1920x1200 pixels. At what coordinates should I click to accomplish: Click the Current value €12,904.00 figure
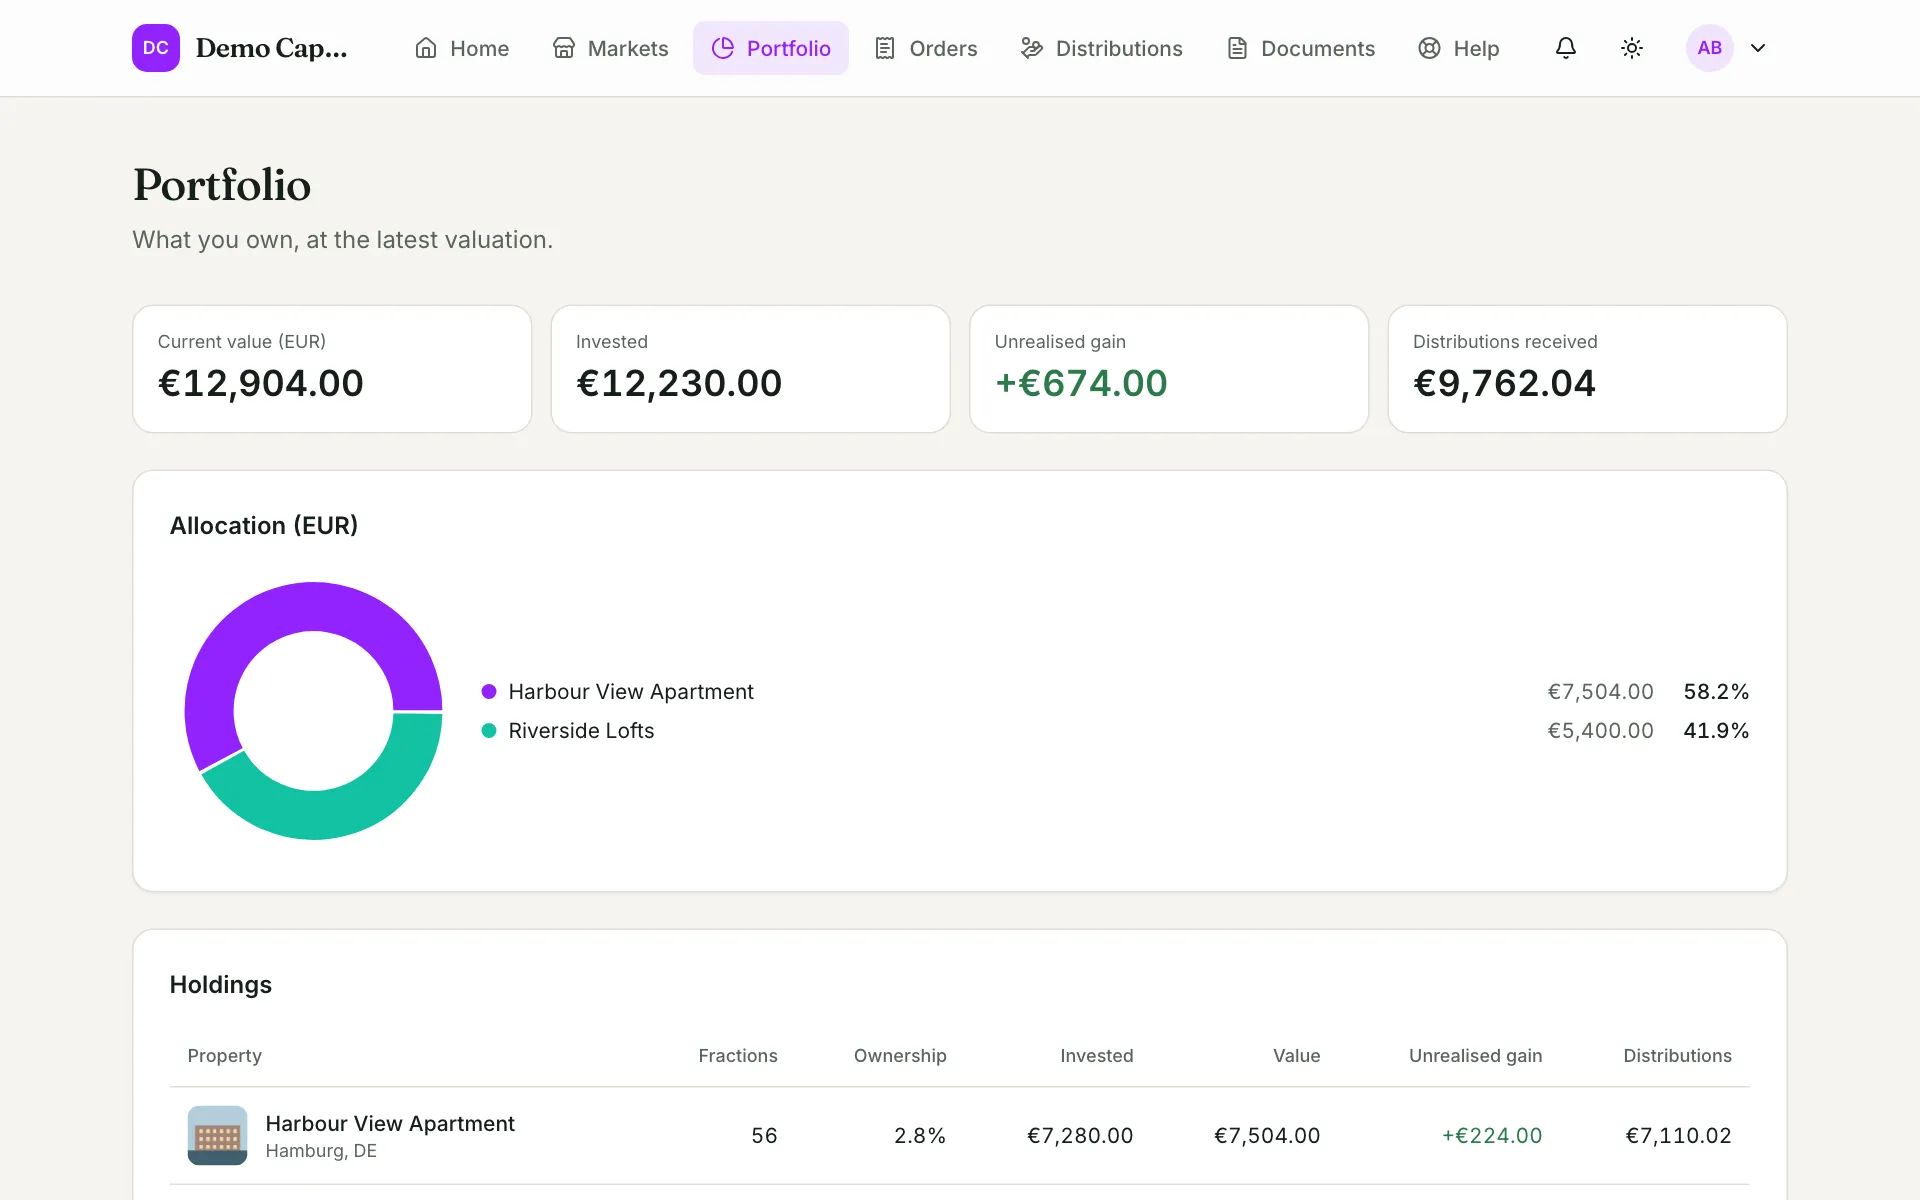261,383
